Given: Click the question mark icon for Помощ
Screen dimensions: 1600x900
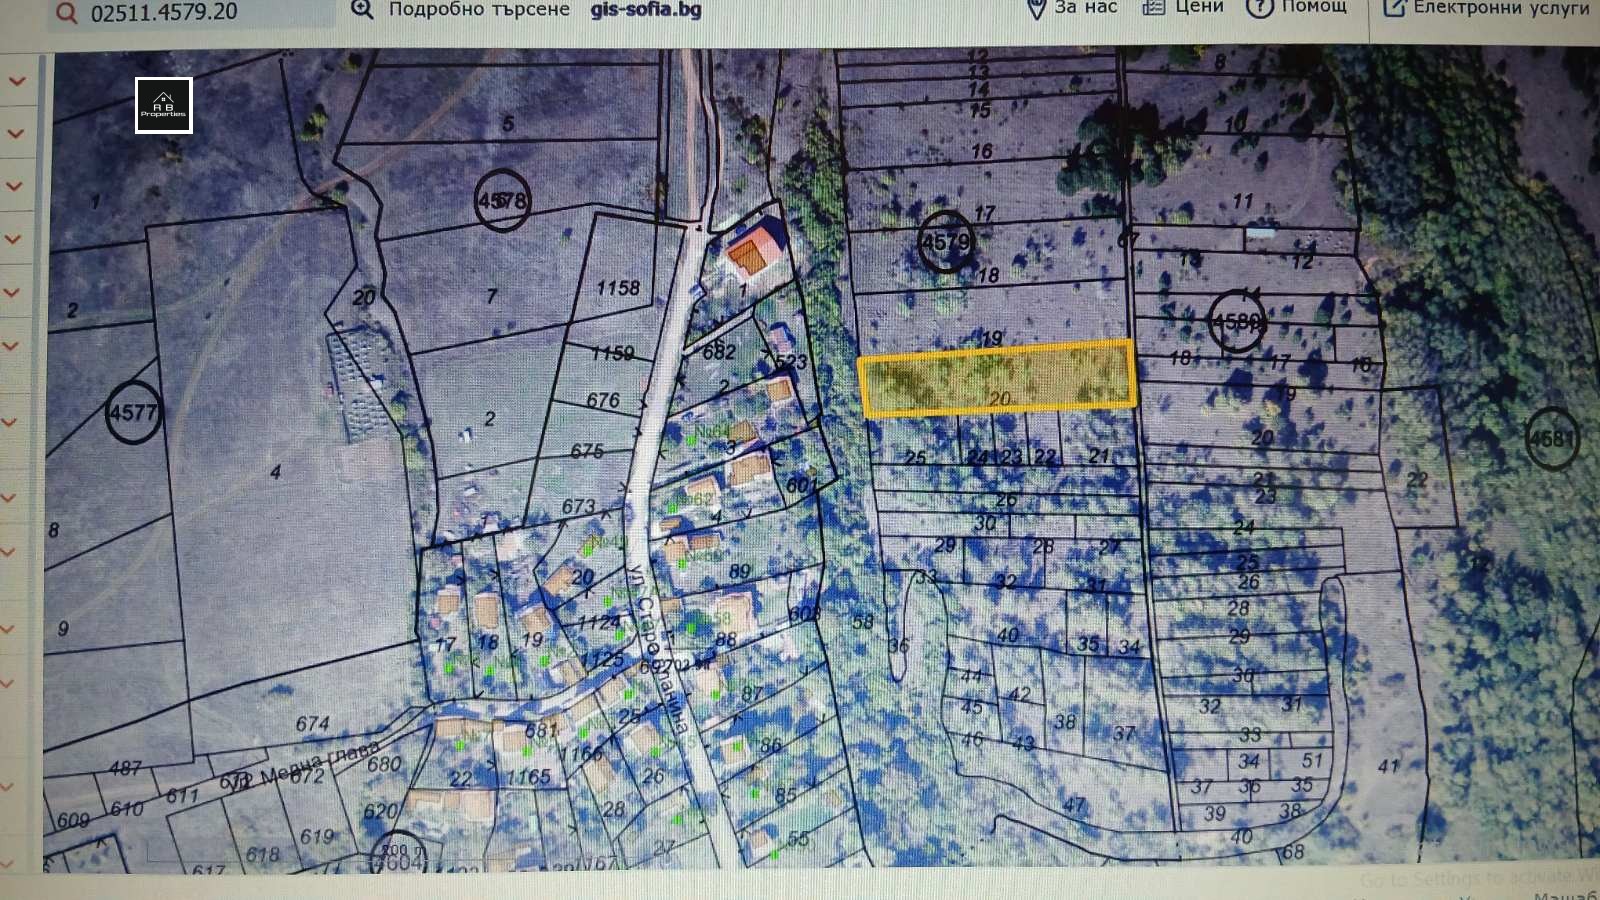Looking at the screenshot, I should pyautogui.click(x=1258, y=8).
